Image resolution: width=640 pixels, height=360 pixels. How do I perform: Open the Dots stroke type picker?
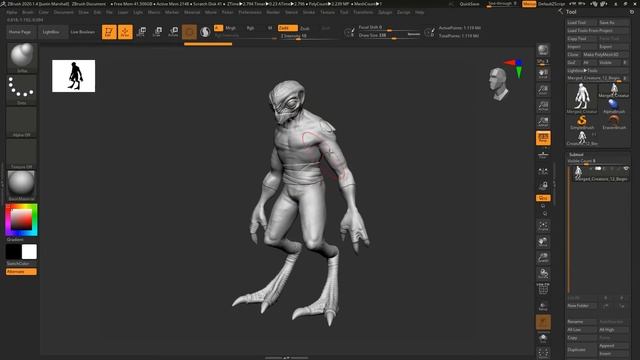22,90
